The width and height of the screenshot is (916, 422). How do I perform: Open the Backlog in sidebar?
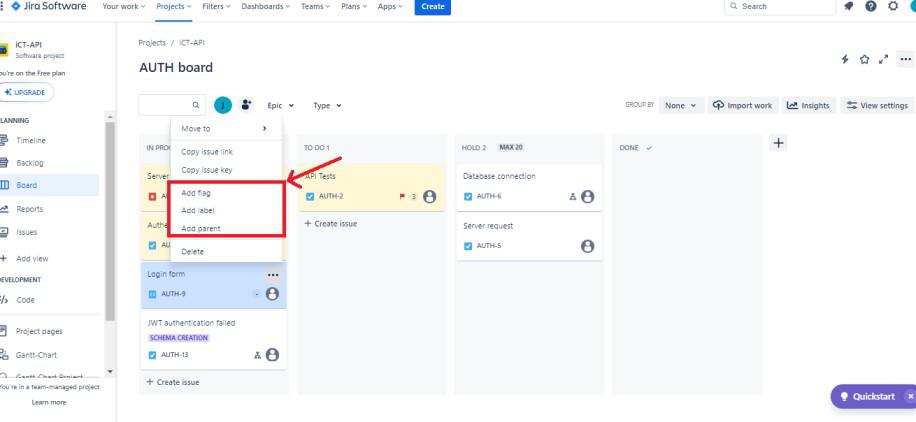[30, 163]
